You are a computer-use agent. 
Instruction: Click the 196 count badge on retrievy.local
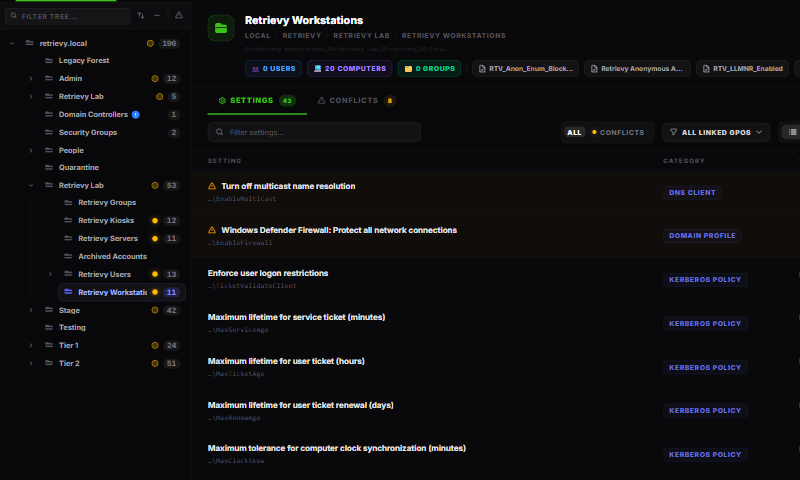pos(169,43)
